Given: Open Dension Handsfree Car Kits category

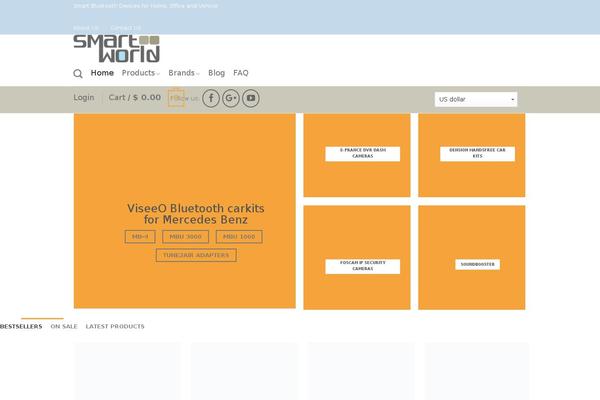Looking at the screenshot, I should [478, 153].
